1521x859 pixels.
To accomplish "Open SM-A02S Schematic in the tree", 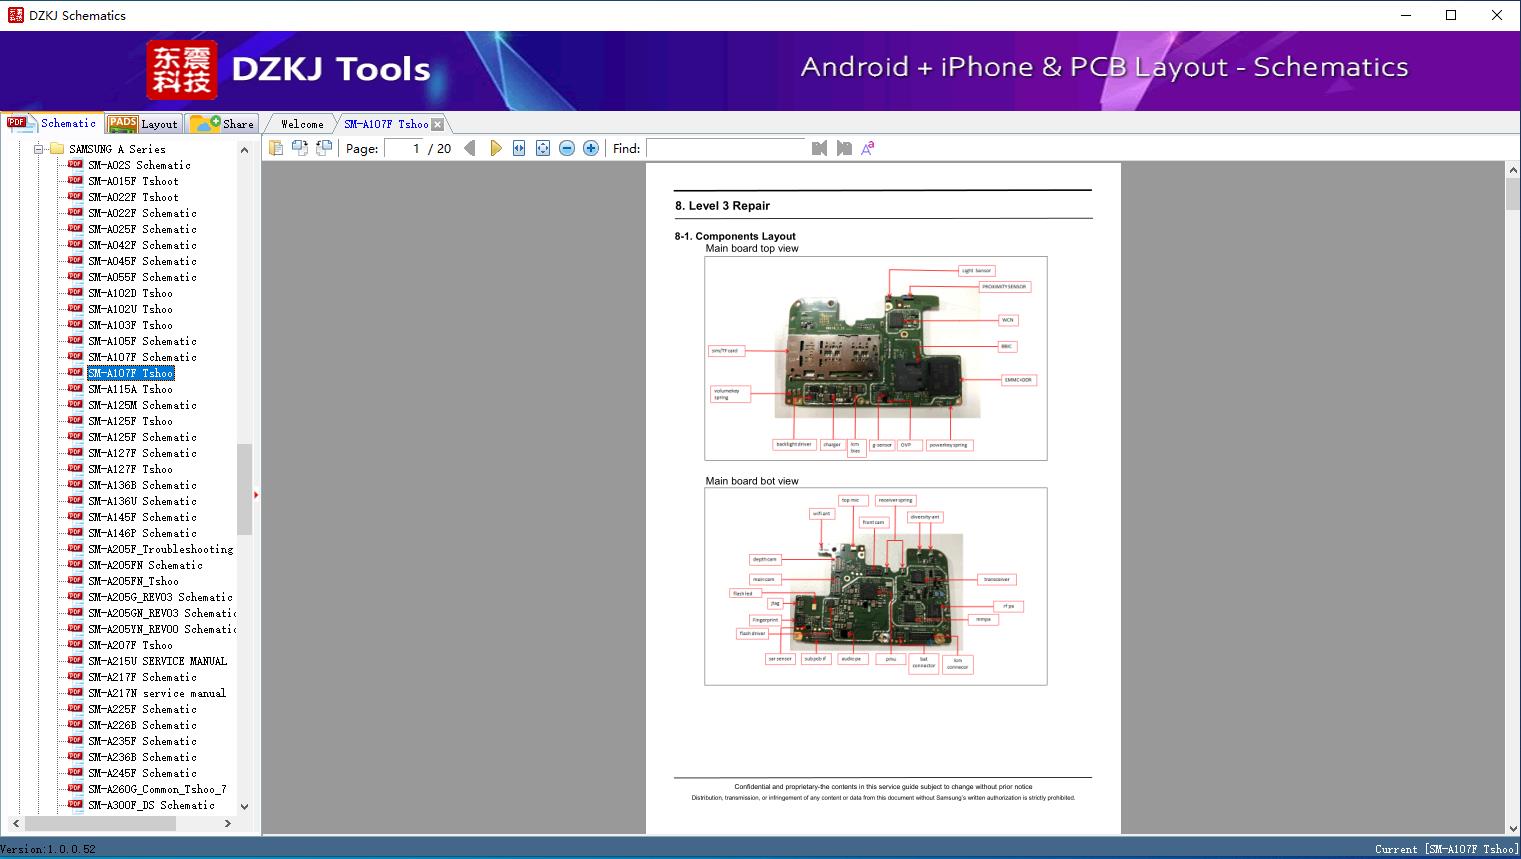I will [139, 165].
